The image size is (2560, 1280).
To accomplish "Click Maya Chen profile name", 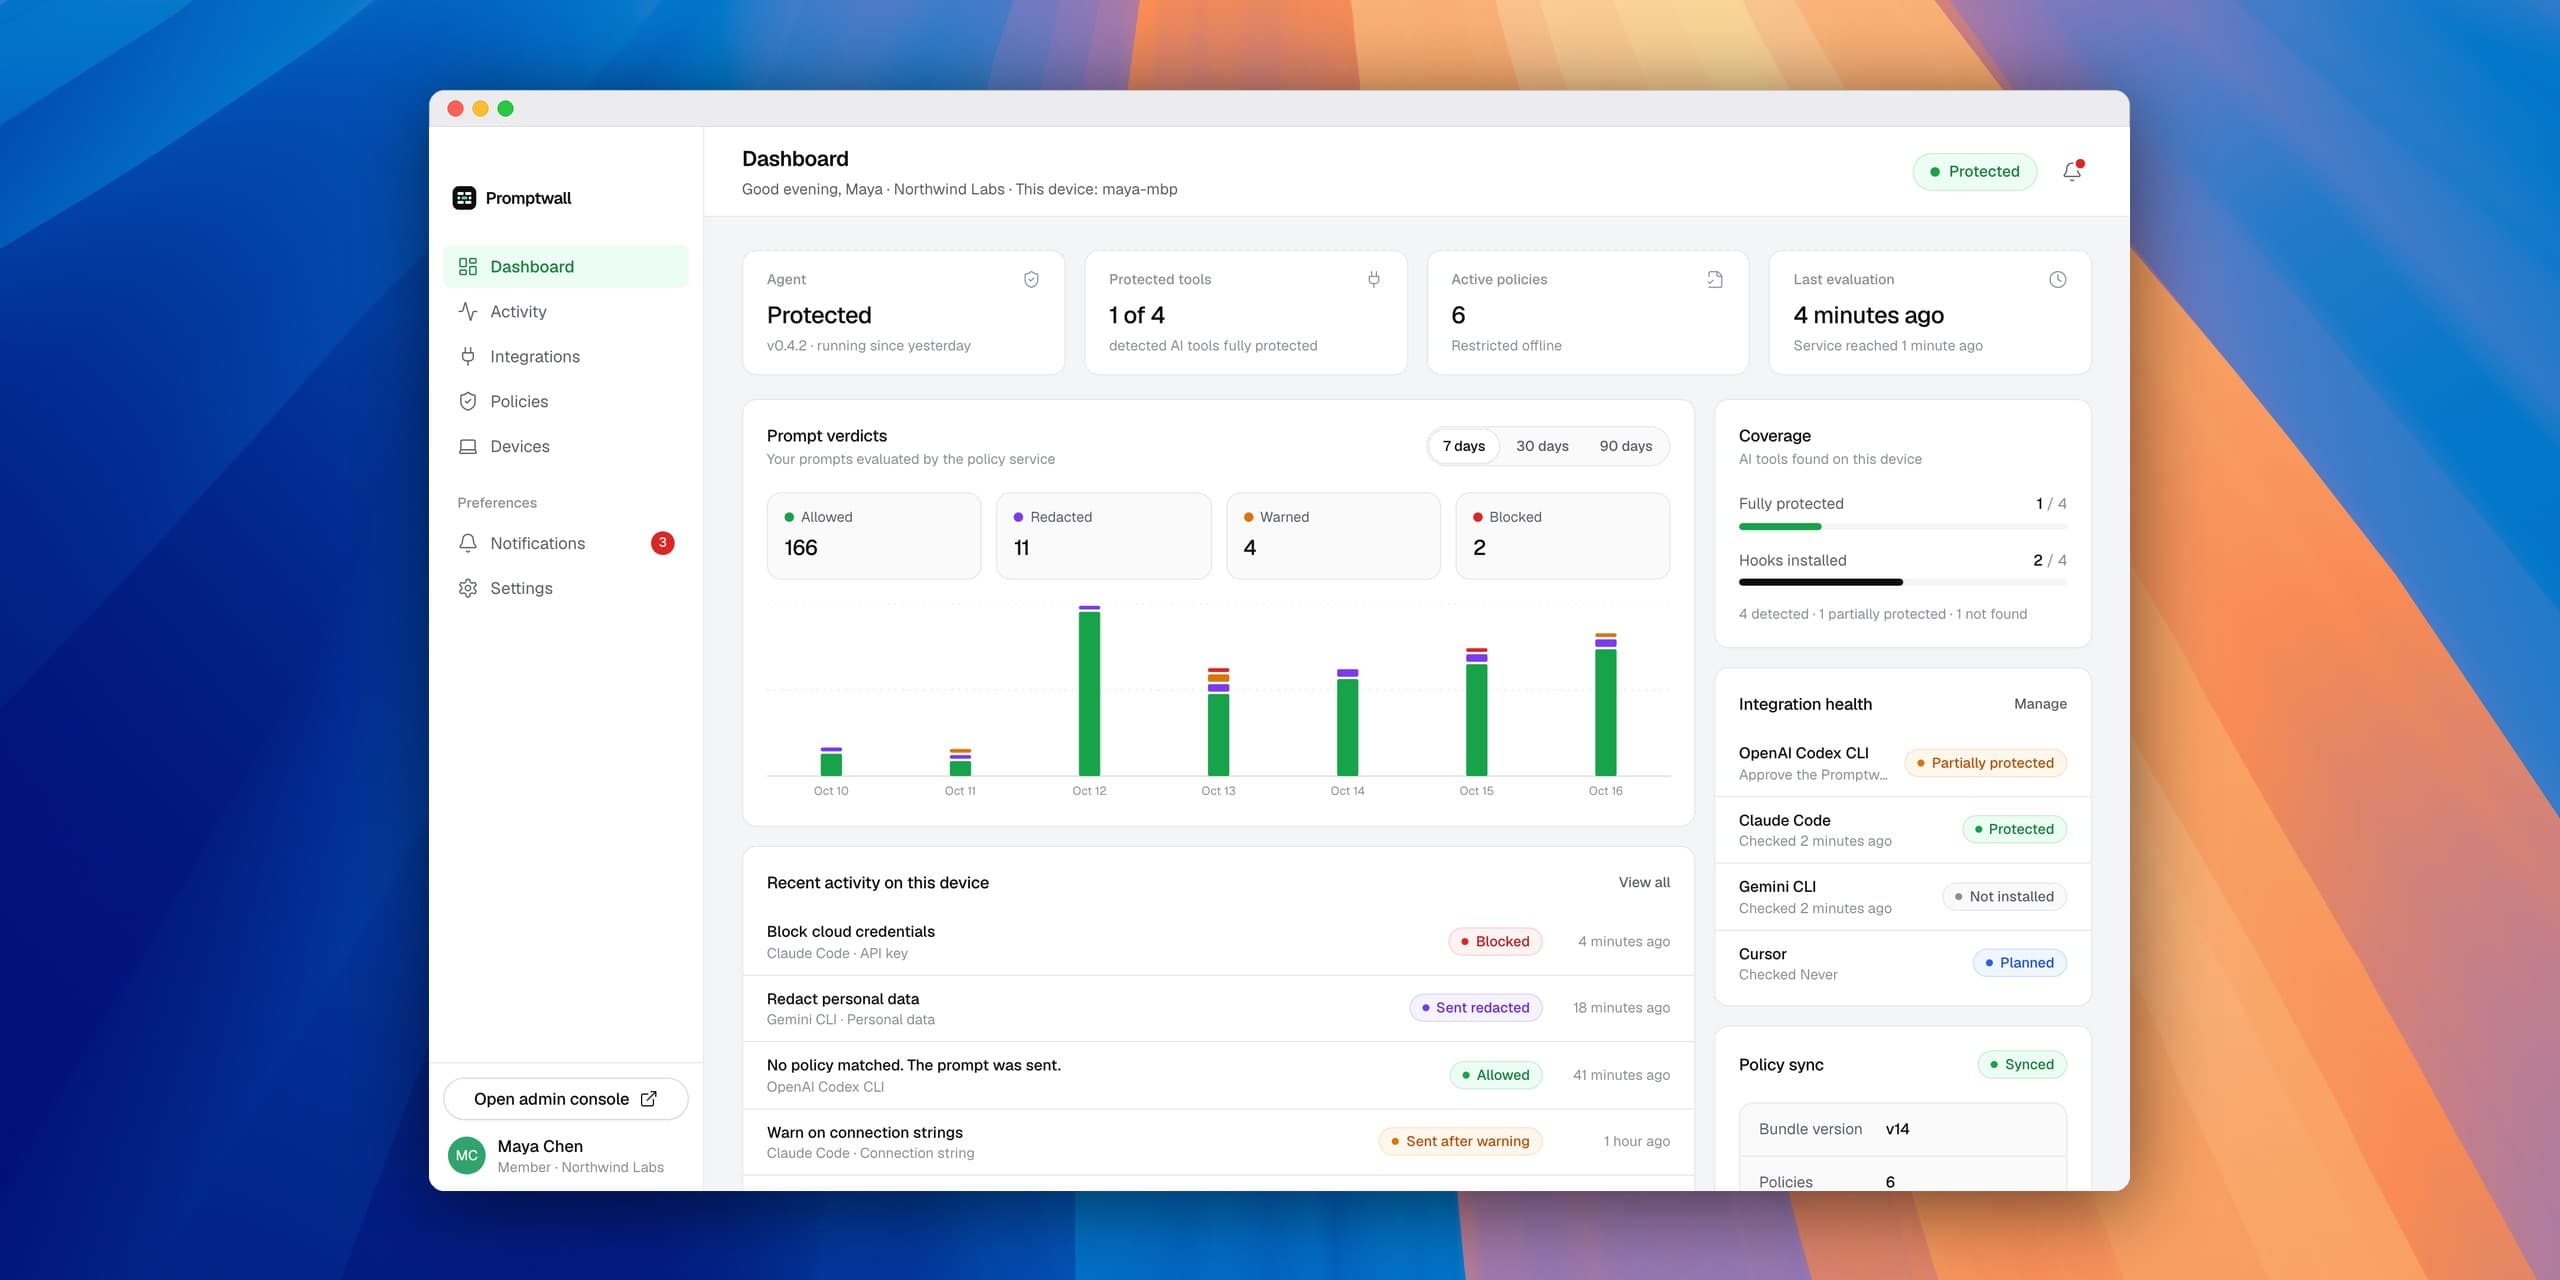I will click(x=540, y=1146).
